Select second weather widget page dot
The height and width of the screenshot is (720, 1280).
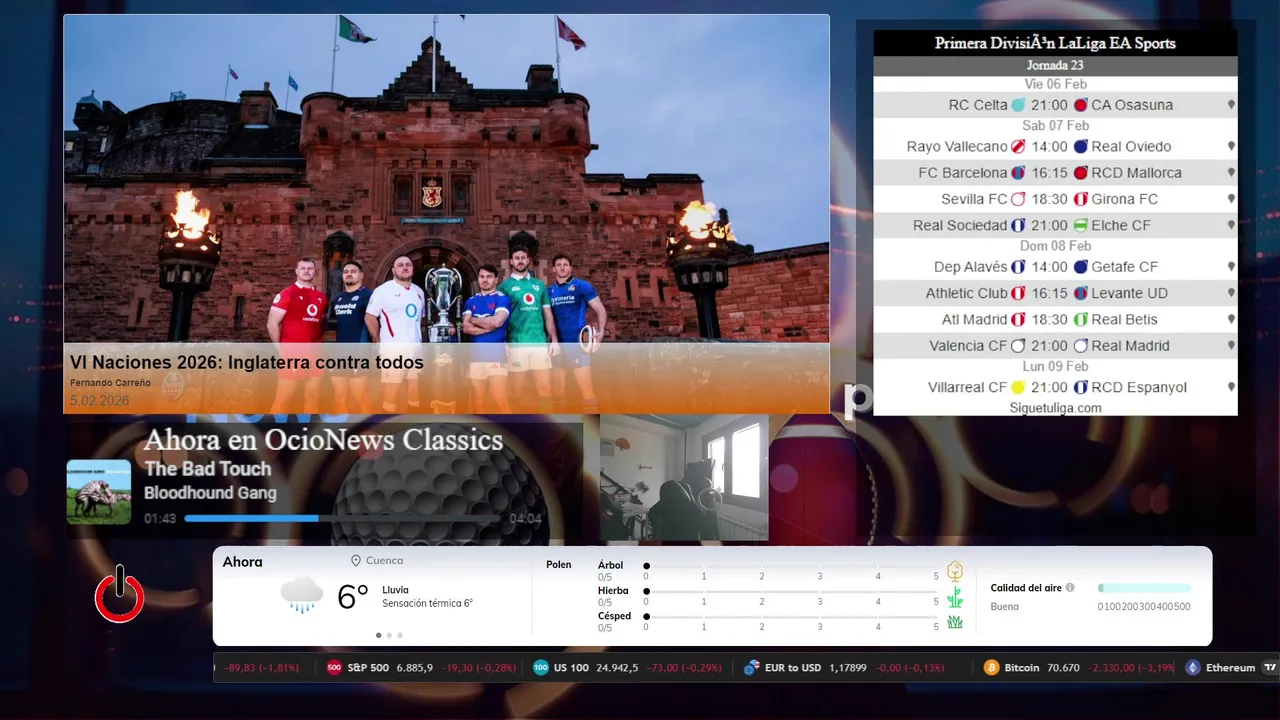tap(389, 635)
